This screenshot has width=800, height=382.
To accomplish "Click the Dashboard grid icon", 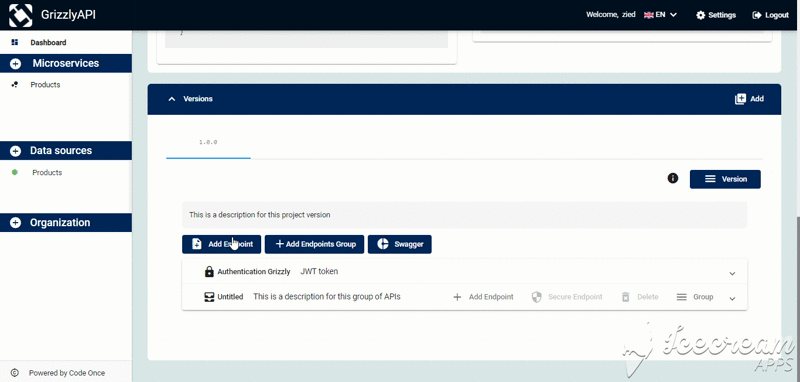I will point(15,42).
